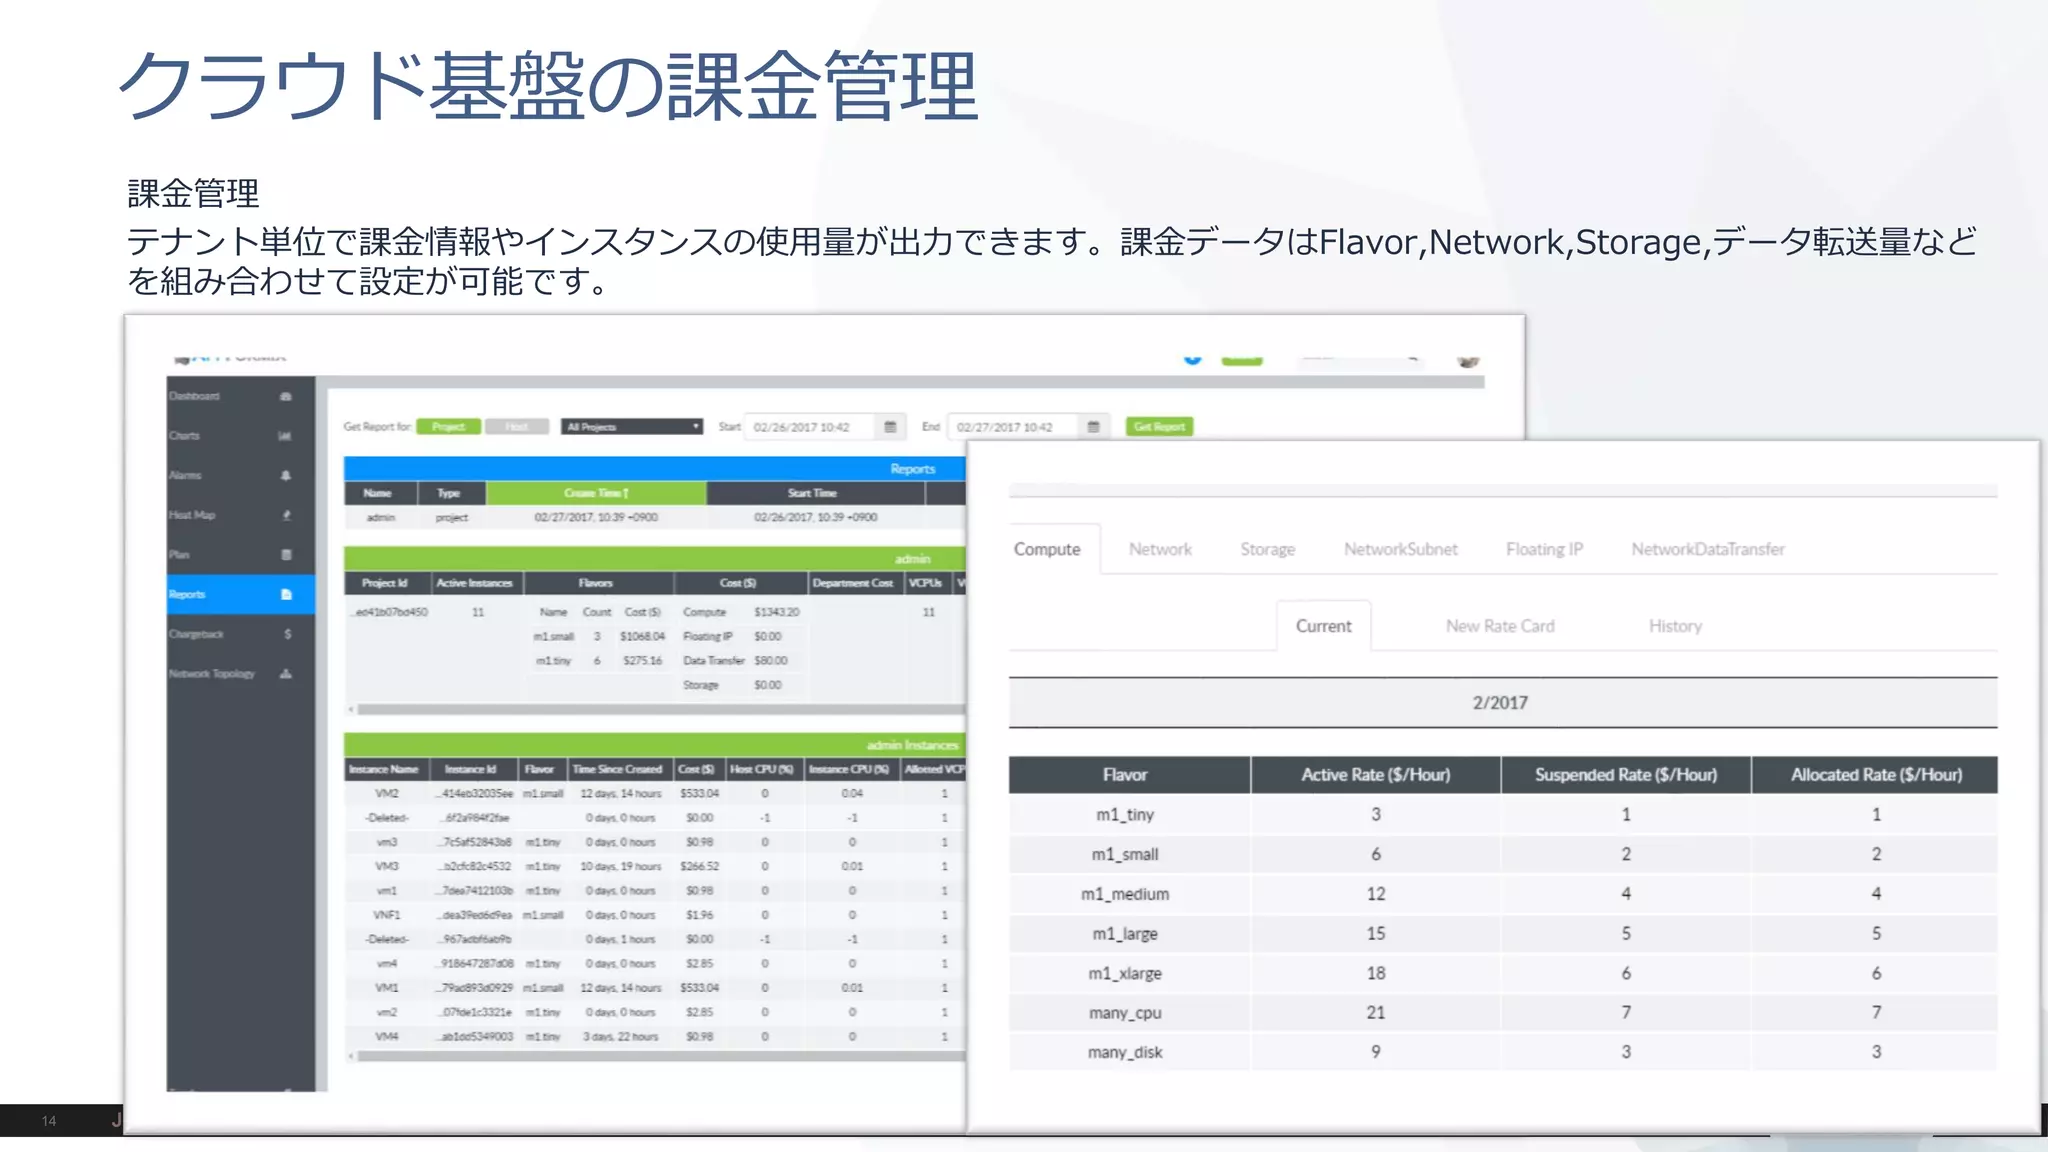2048x1152 pixels.
Task: Click Active Rate ($/Hour) column header
Action: (x=1375, y=775)
